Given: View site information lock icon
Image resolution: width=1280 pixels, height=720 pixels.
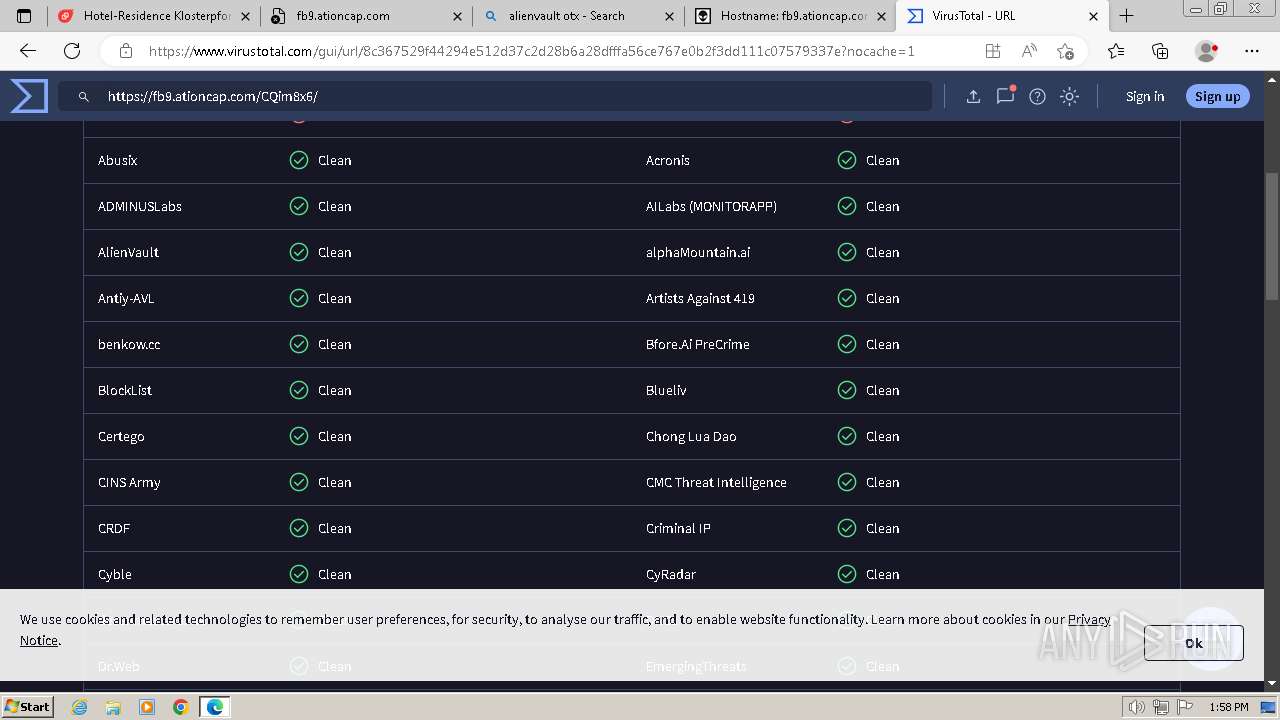Looking at the screenshot, I should click(125, 51).
